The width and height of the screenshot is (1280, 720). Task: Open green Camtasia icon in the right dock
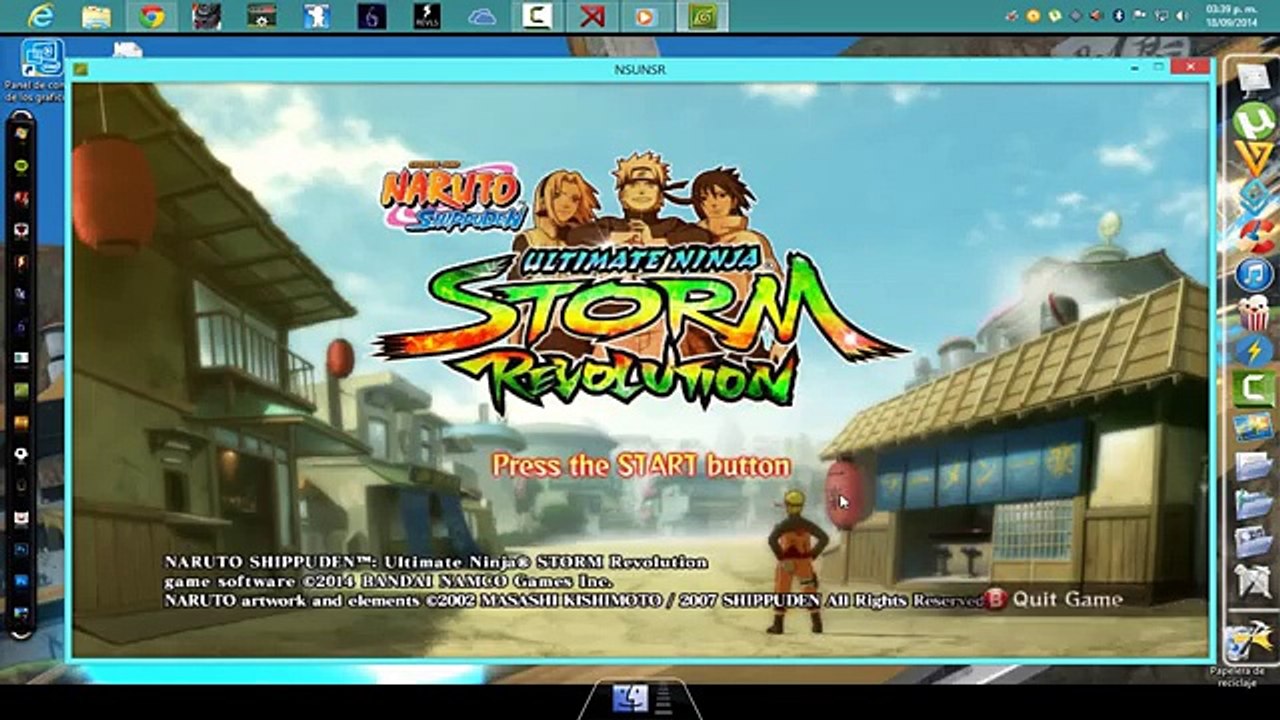point(1254,388)
